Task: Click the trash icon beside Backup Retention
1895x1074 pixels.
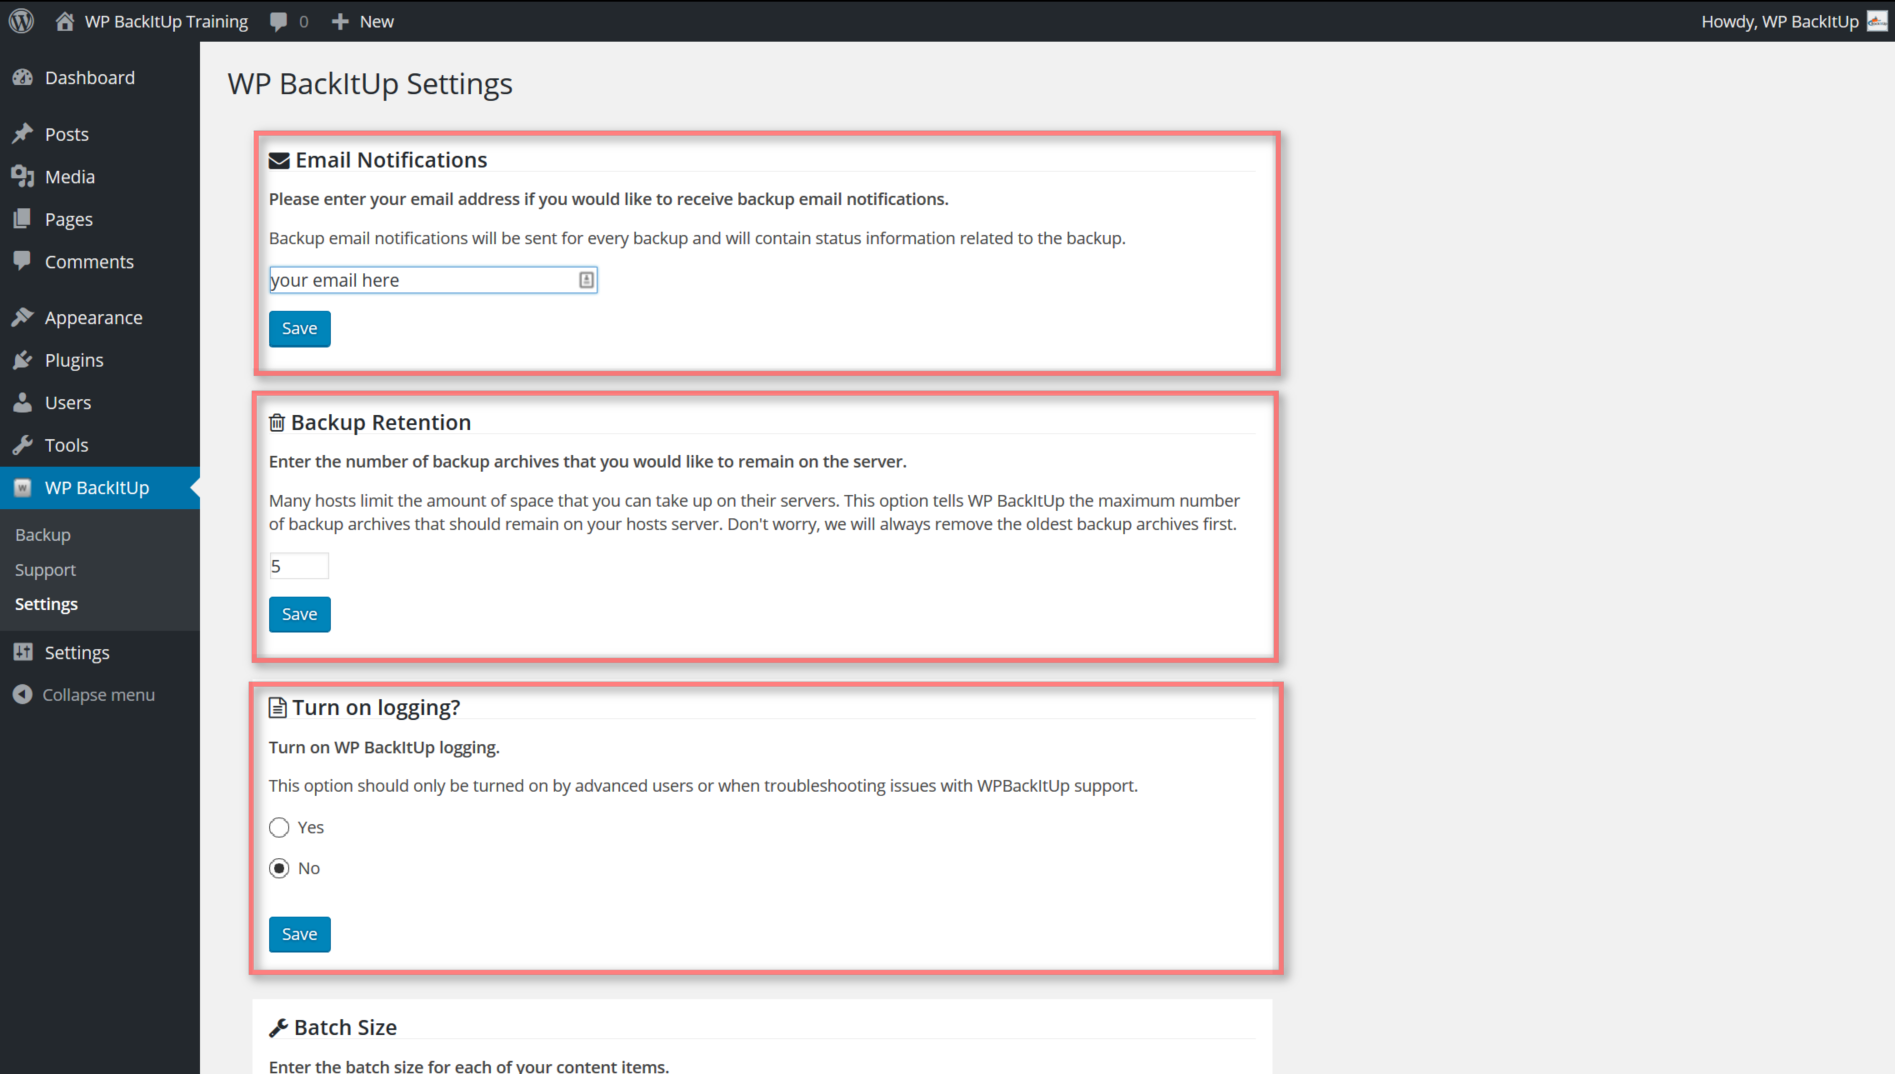Action: (x=277, y=423)
